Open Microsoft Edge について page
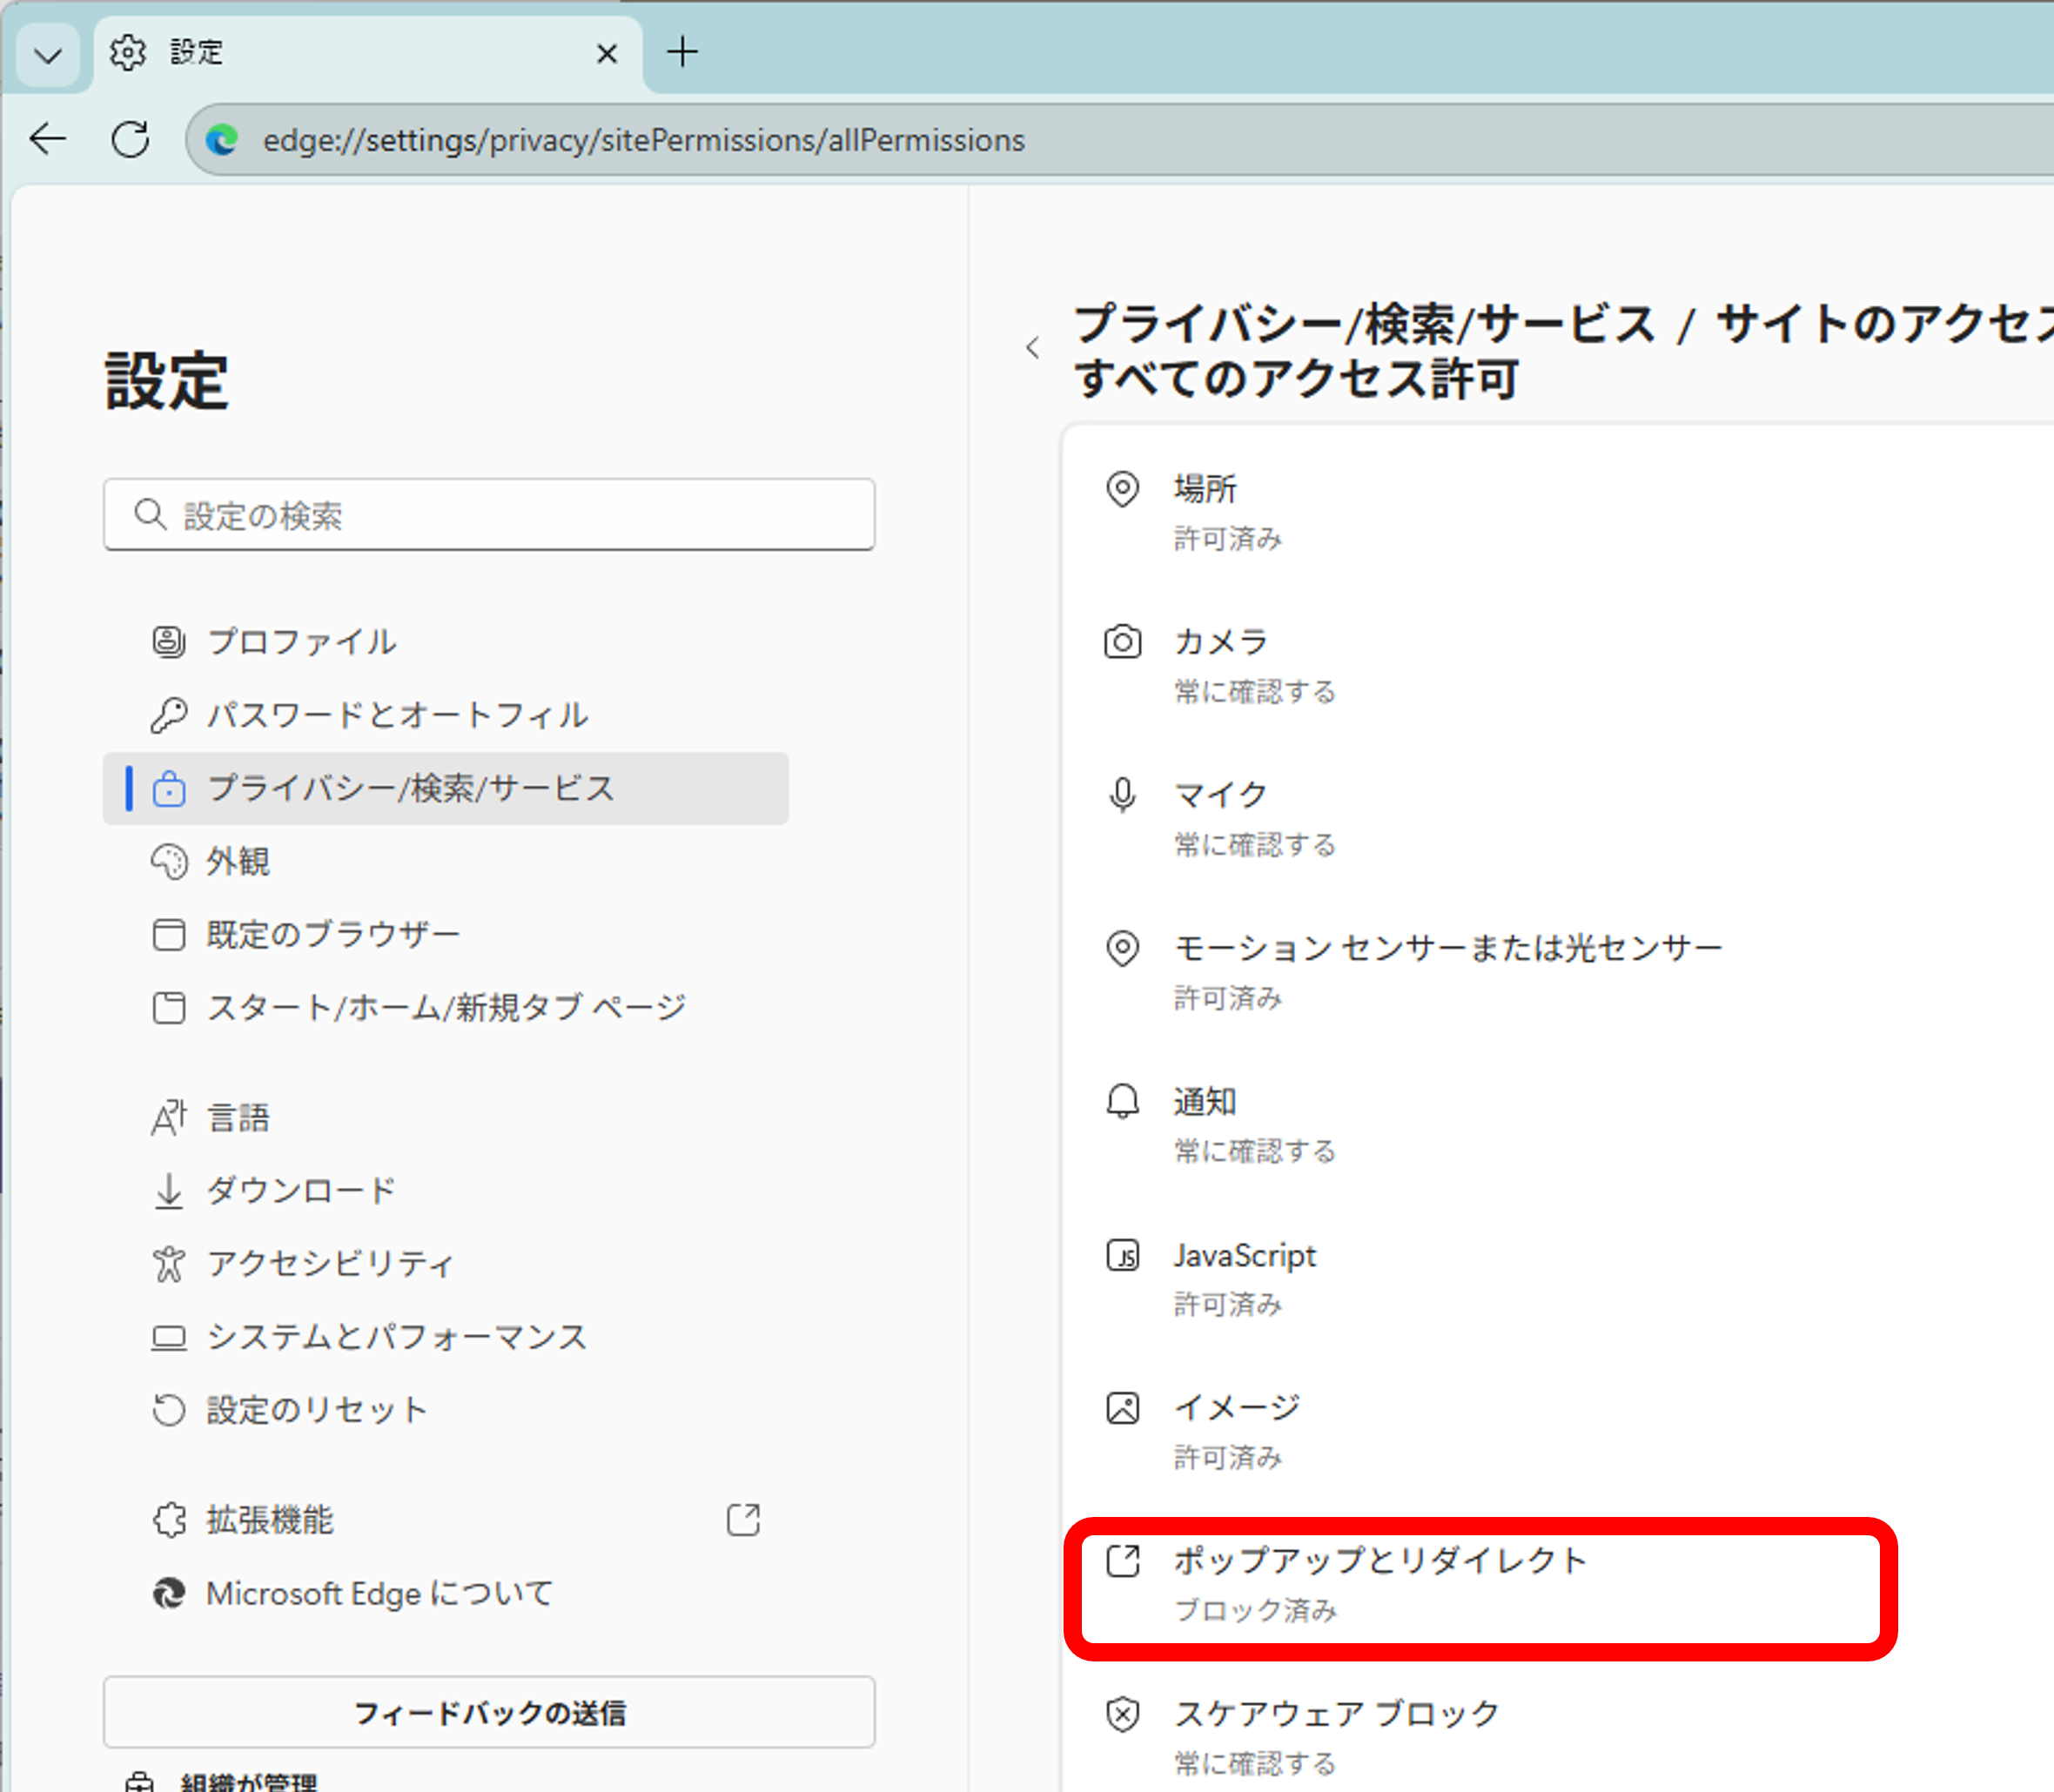The height and width of the screenshot is (1792, 2054). [378, 1593]
